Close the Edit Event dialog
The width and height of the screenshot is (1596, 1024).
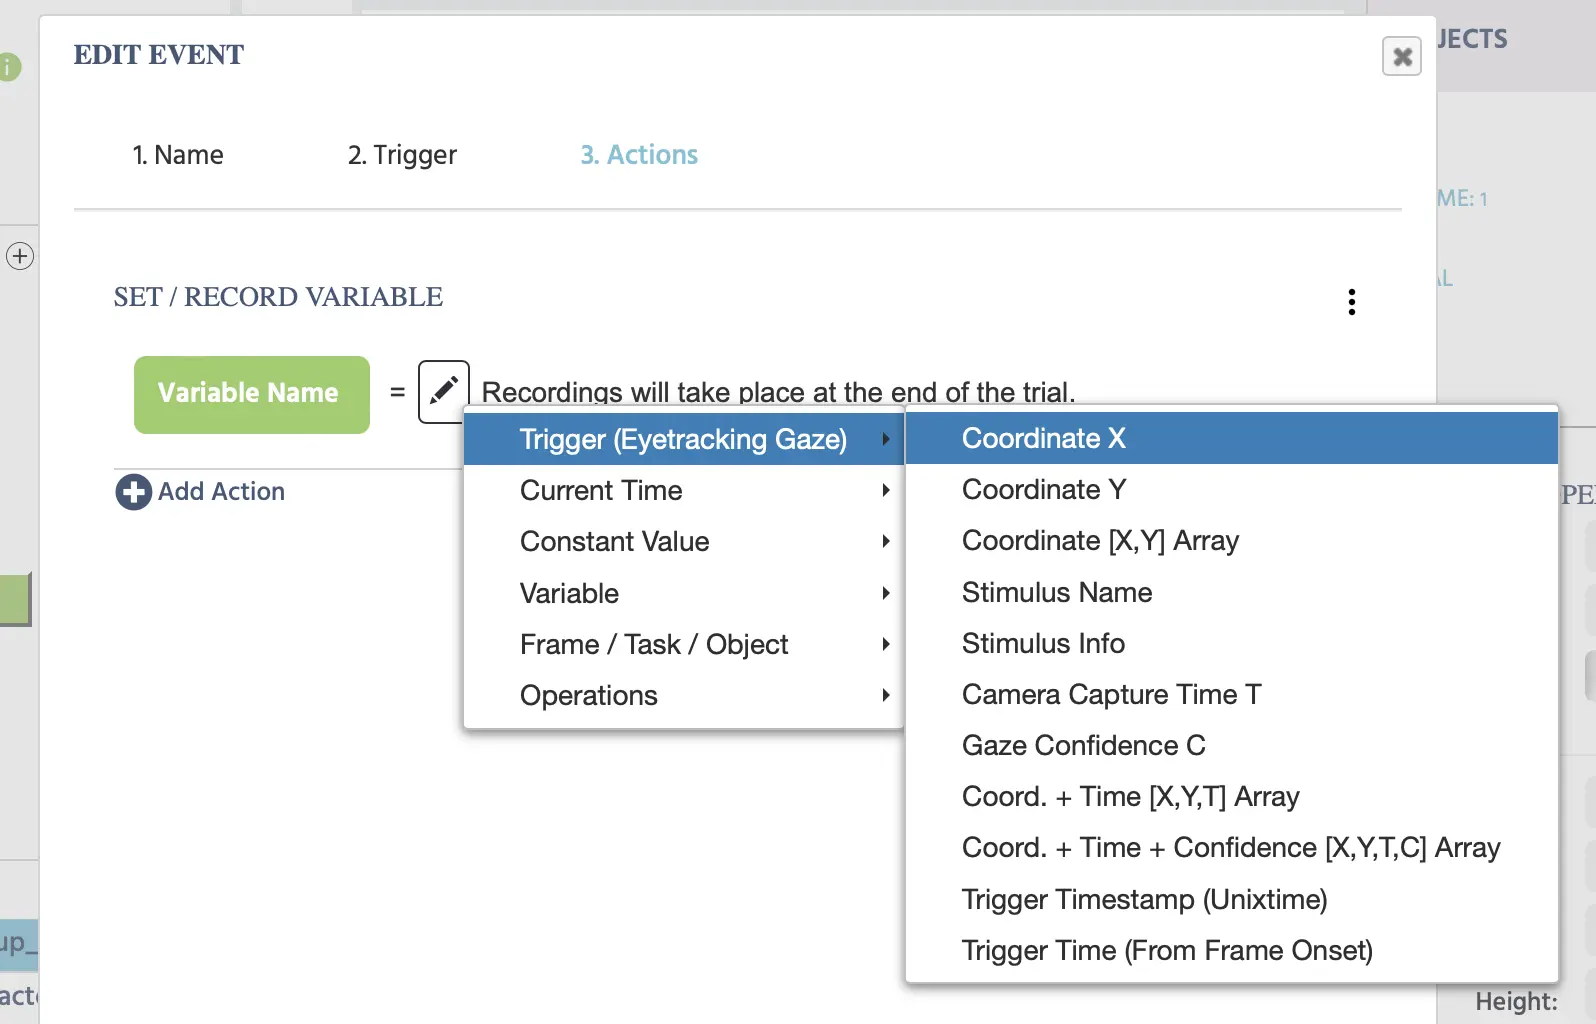(1401, 56)
